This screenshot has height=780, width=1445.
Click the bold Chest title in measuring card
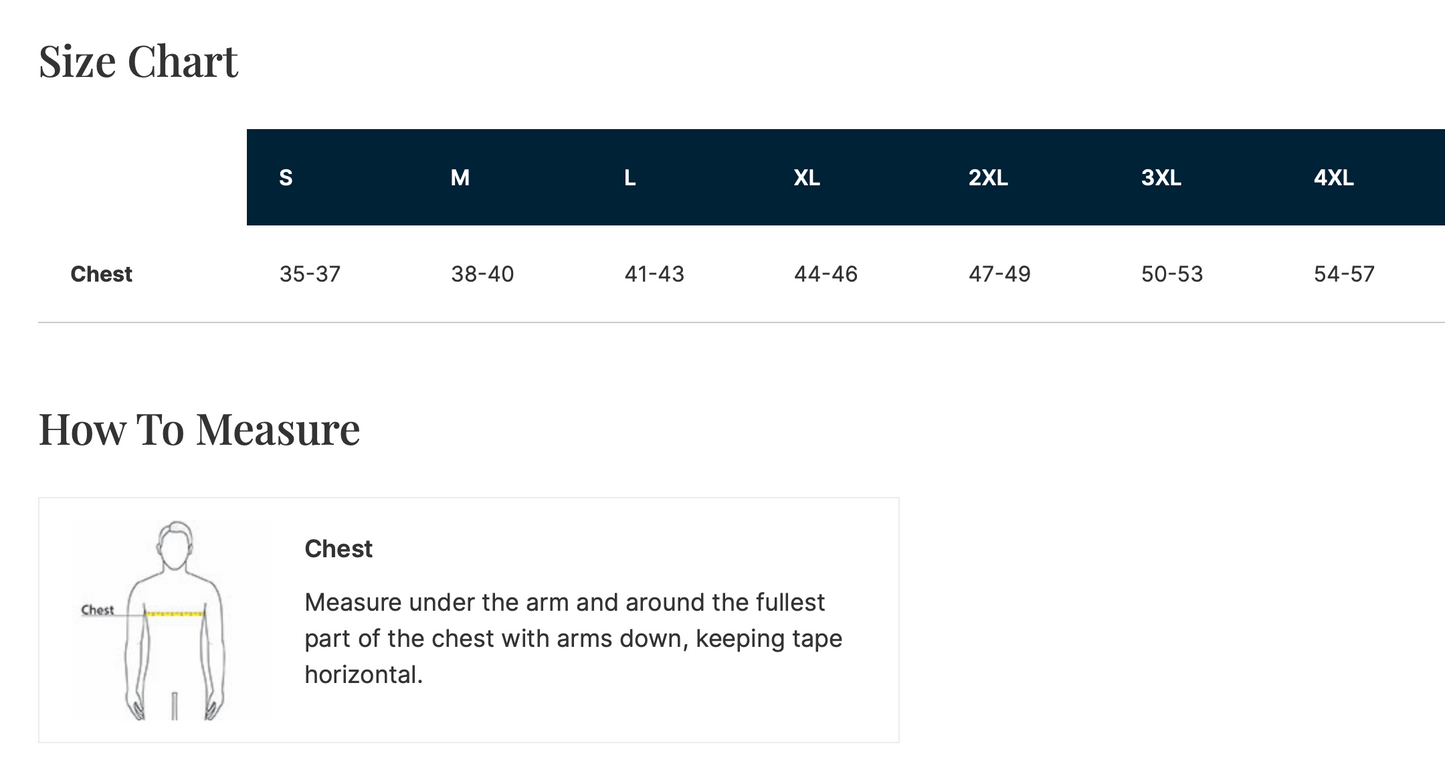click(338, 549)
